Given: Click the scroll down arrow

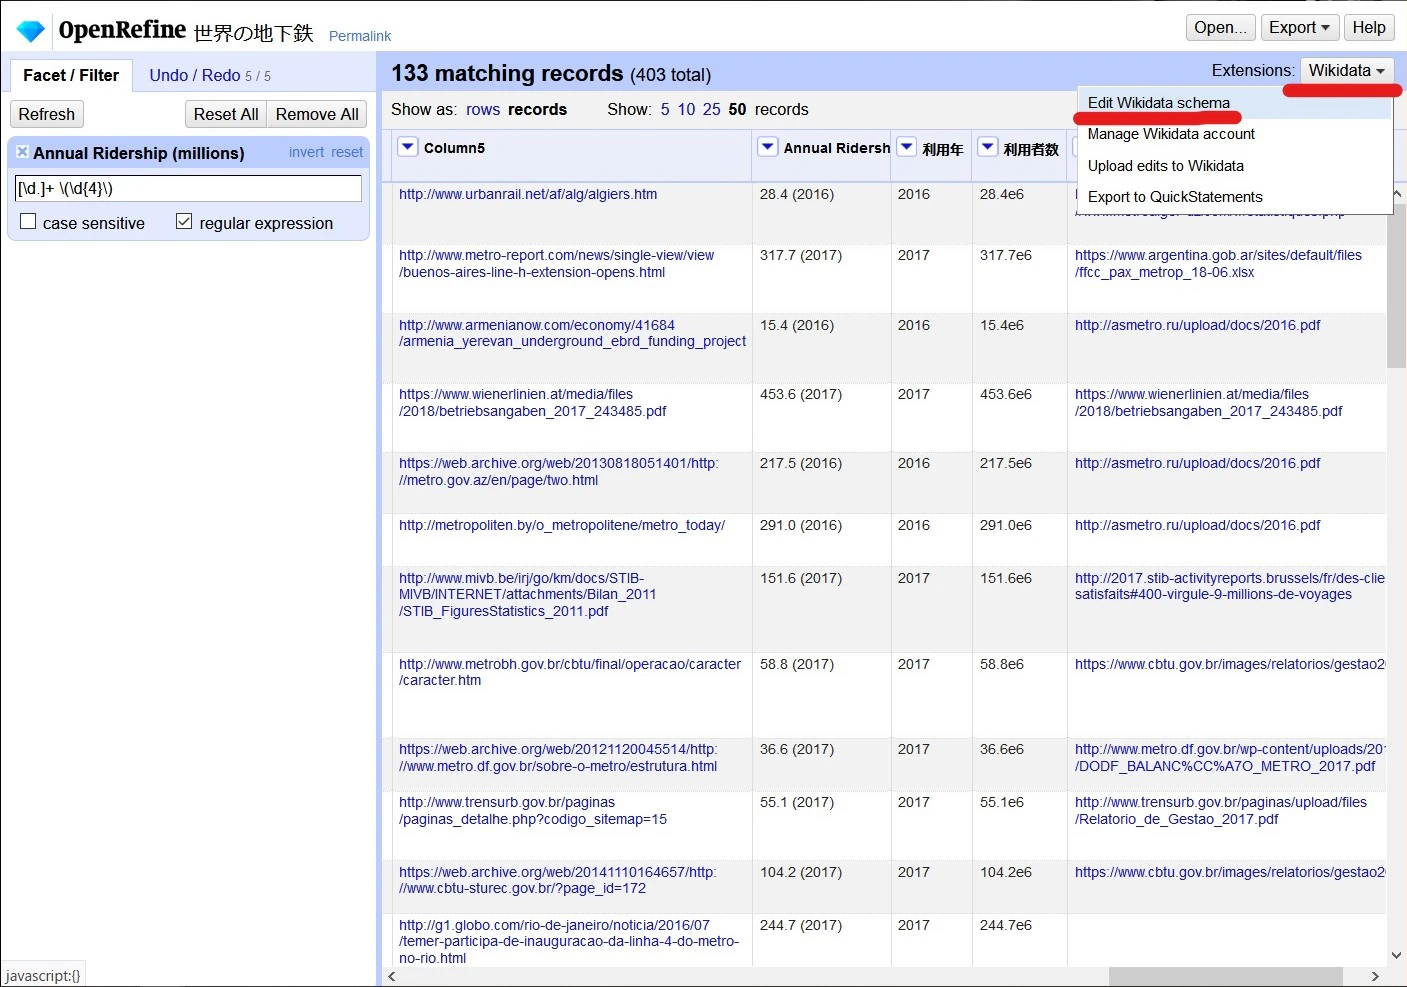Looking at the screenshot, I should coord(1397,955).
